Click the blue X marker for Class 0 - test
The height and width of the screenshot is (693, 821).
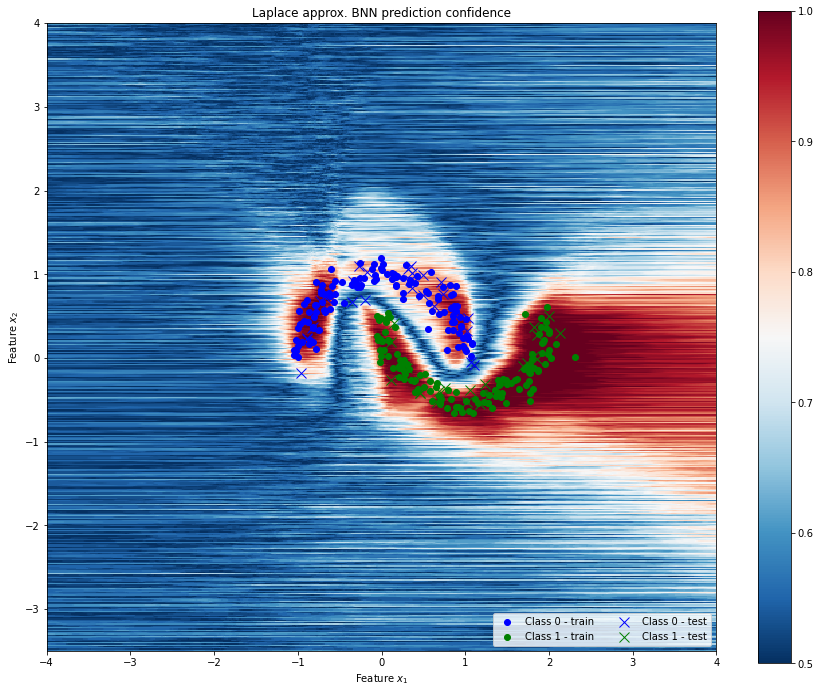point(624,622)
